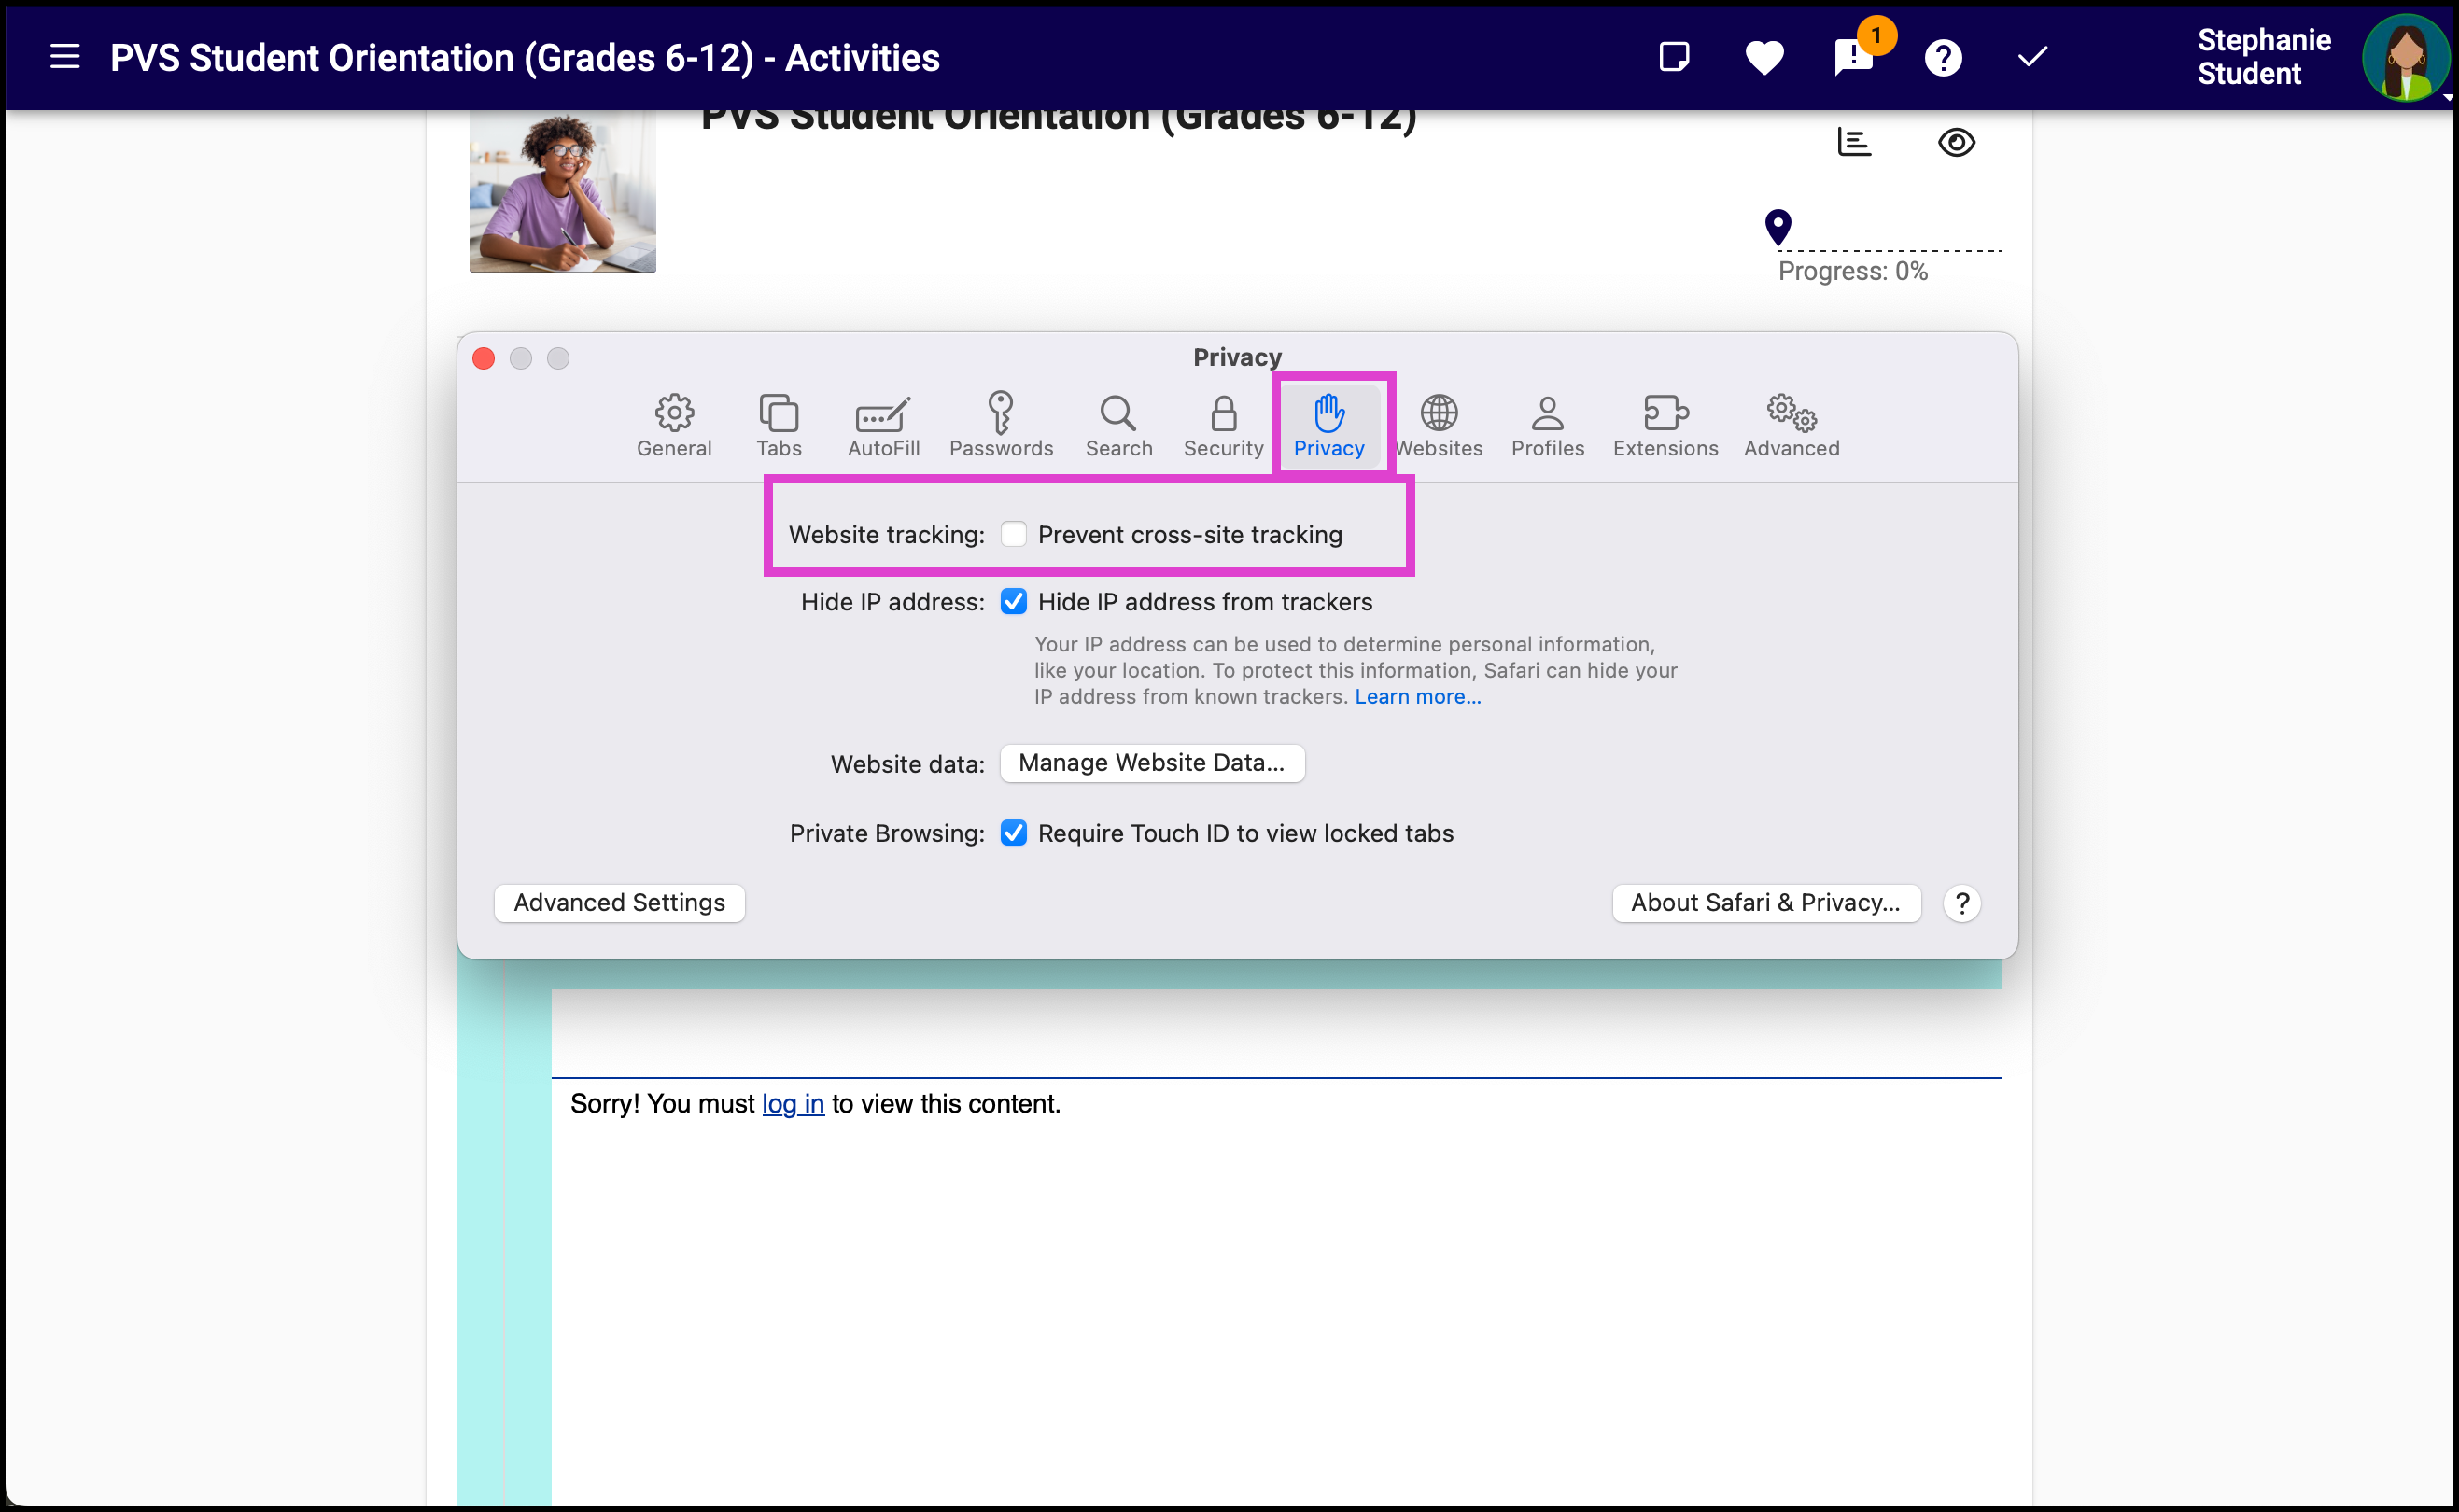Open the hamburger navigation menu
The height and width of the screenshot is (1512, 2459).
(65, 57)
